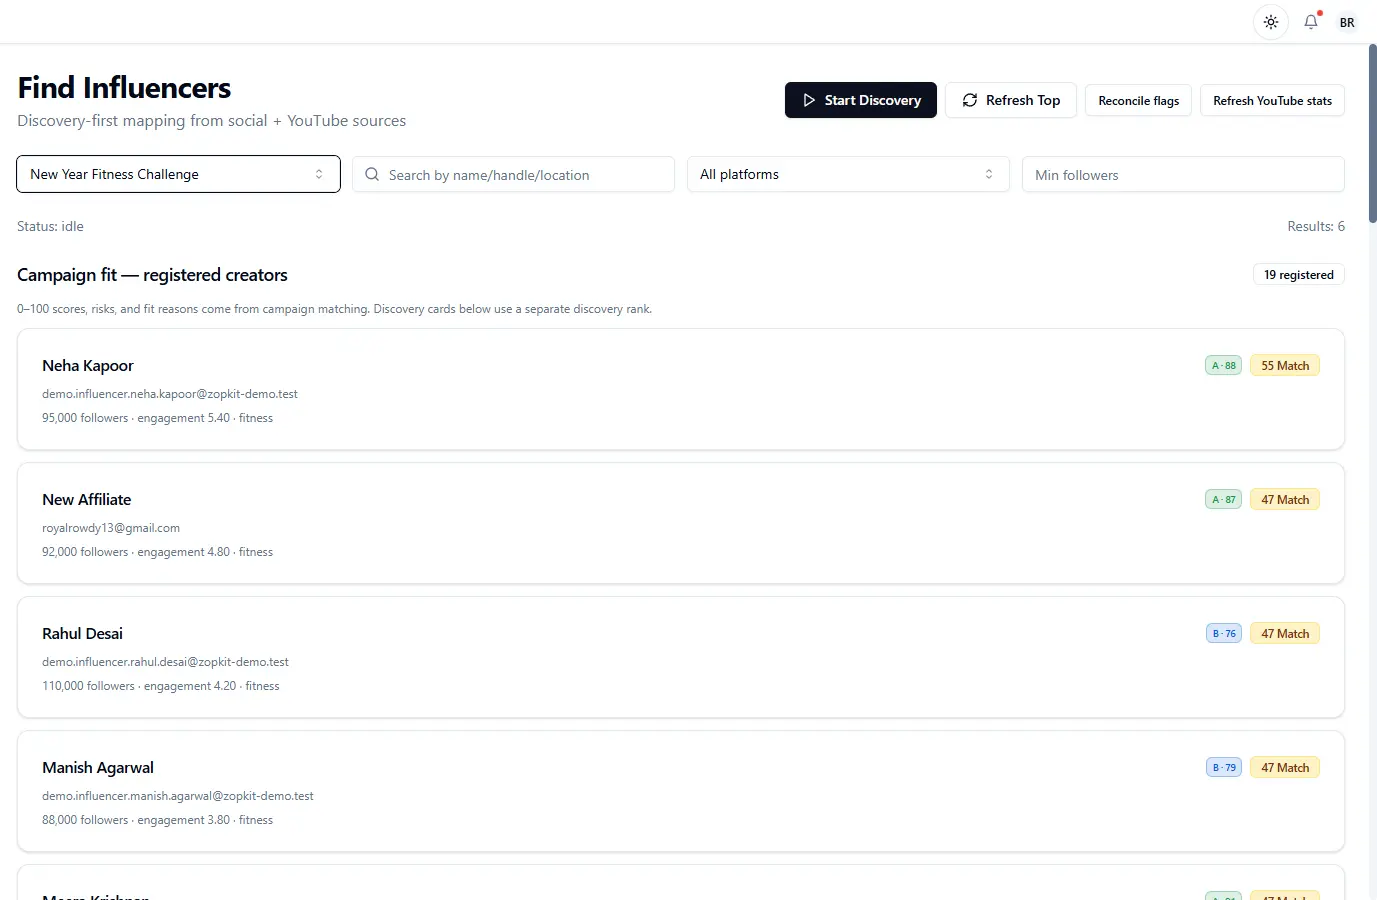Toggle the light/dark theme sun icon

coord(1271,22)
